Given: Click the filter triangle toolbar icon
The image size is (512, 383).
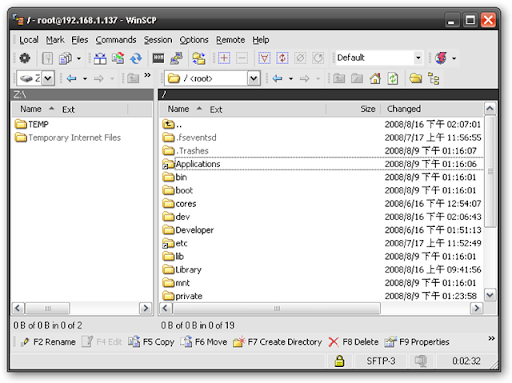Looking at the screenshot, I should [264, 58].
